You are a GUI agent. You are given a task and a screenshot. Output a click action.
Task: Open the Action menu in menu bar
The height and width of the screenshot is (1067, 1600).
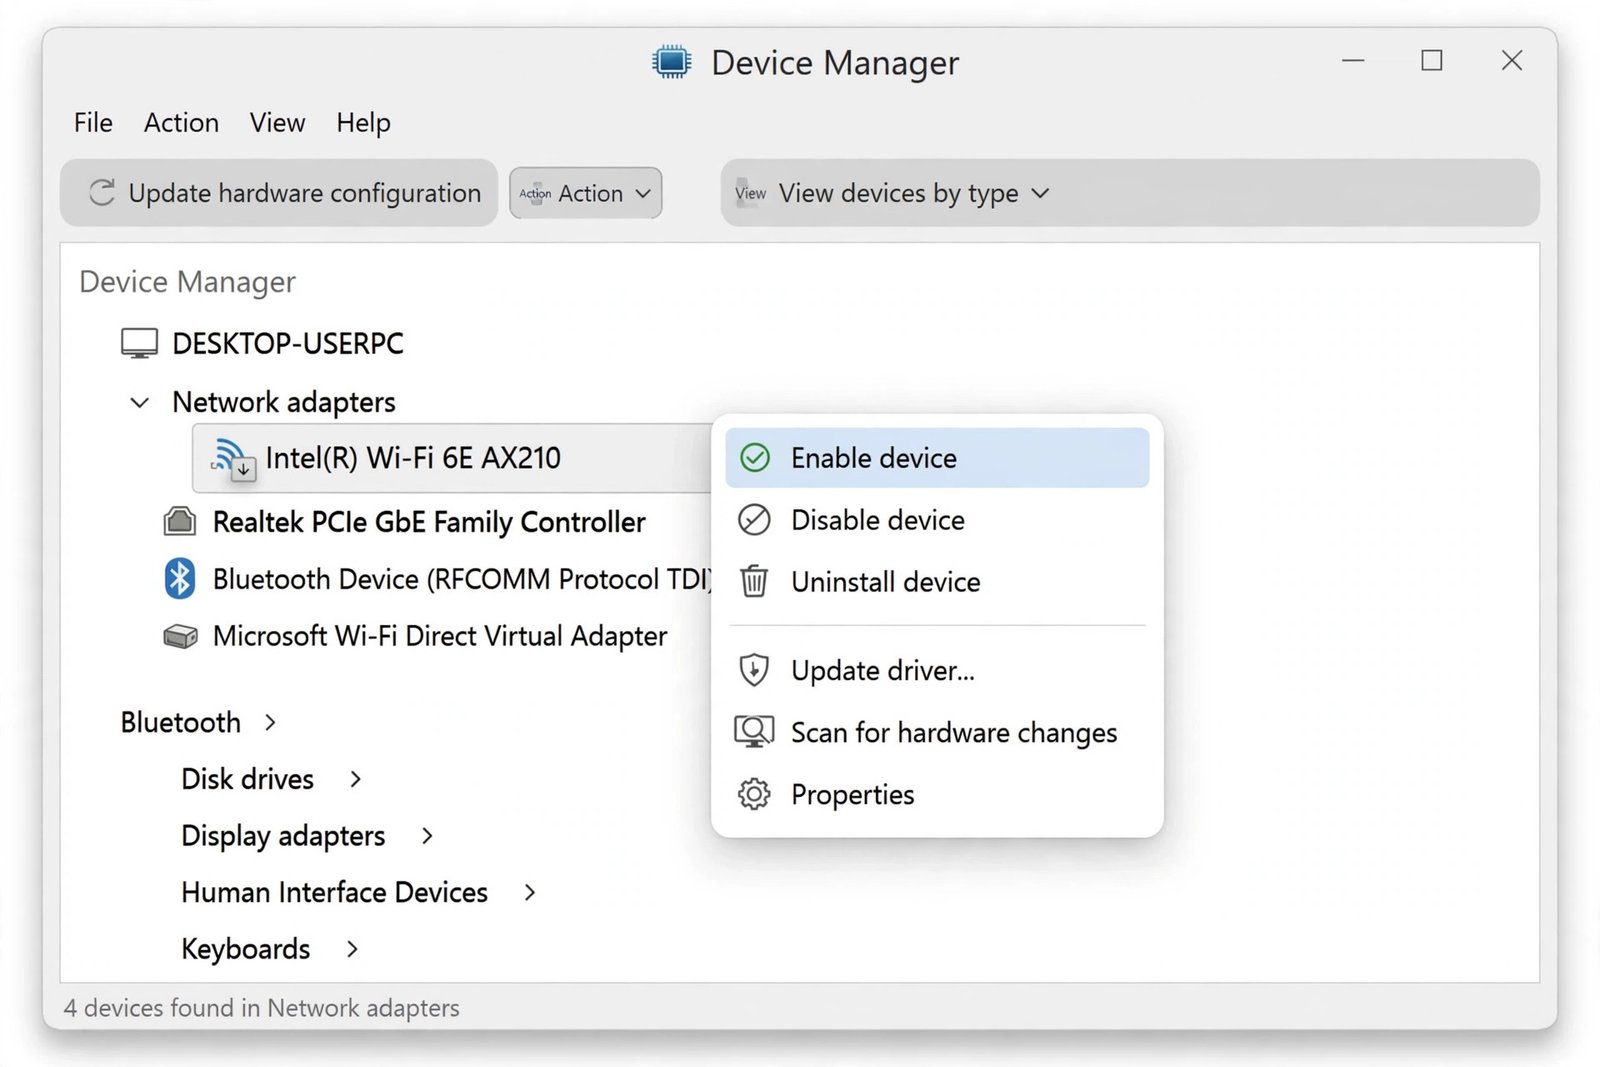[181, 122]
